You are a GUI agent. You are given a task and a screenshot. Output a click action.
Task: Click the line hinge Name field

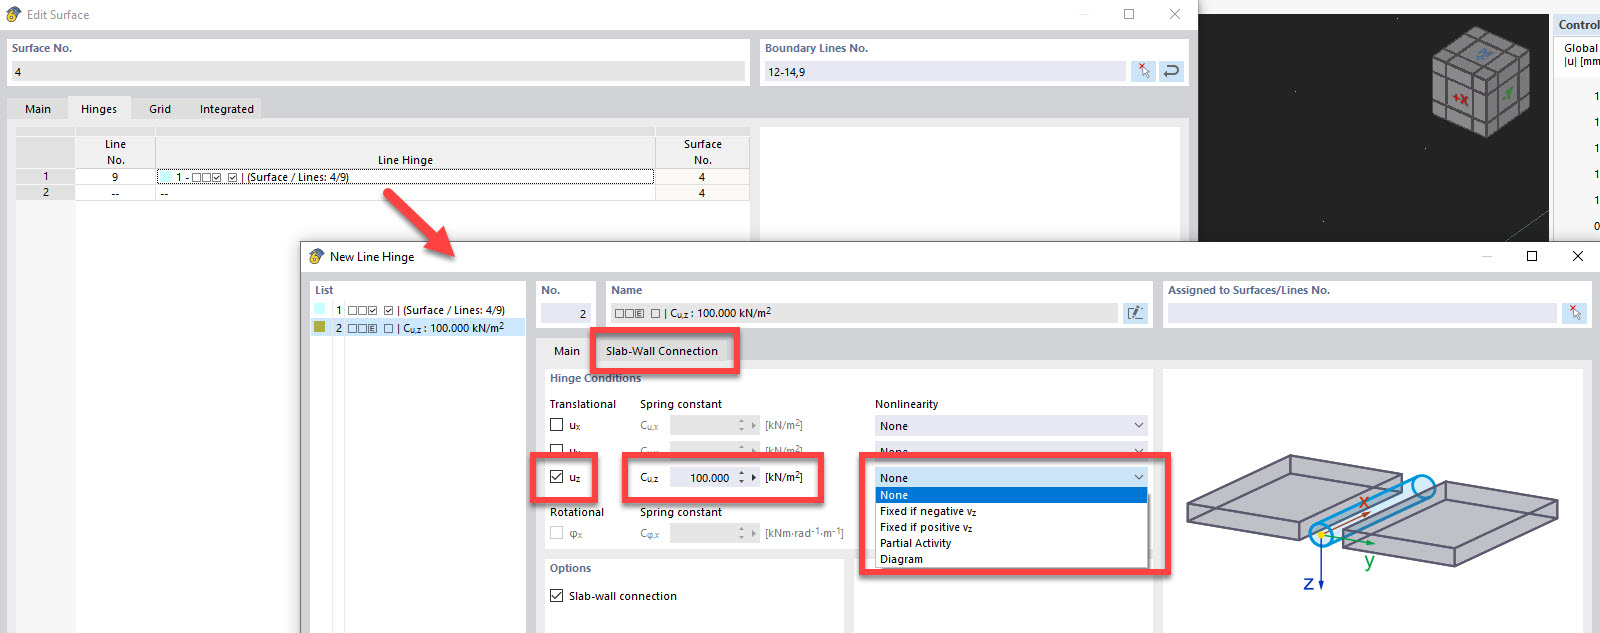864,313
